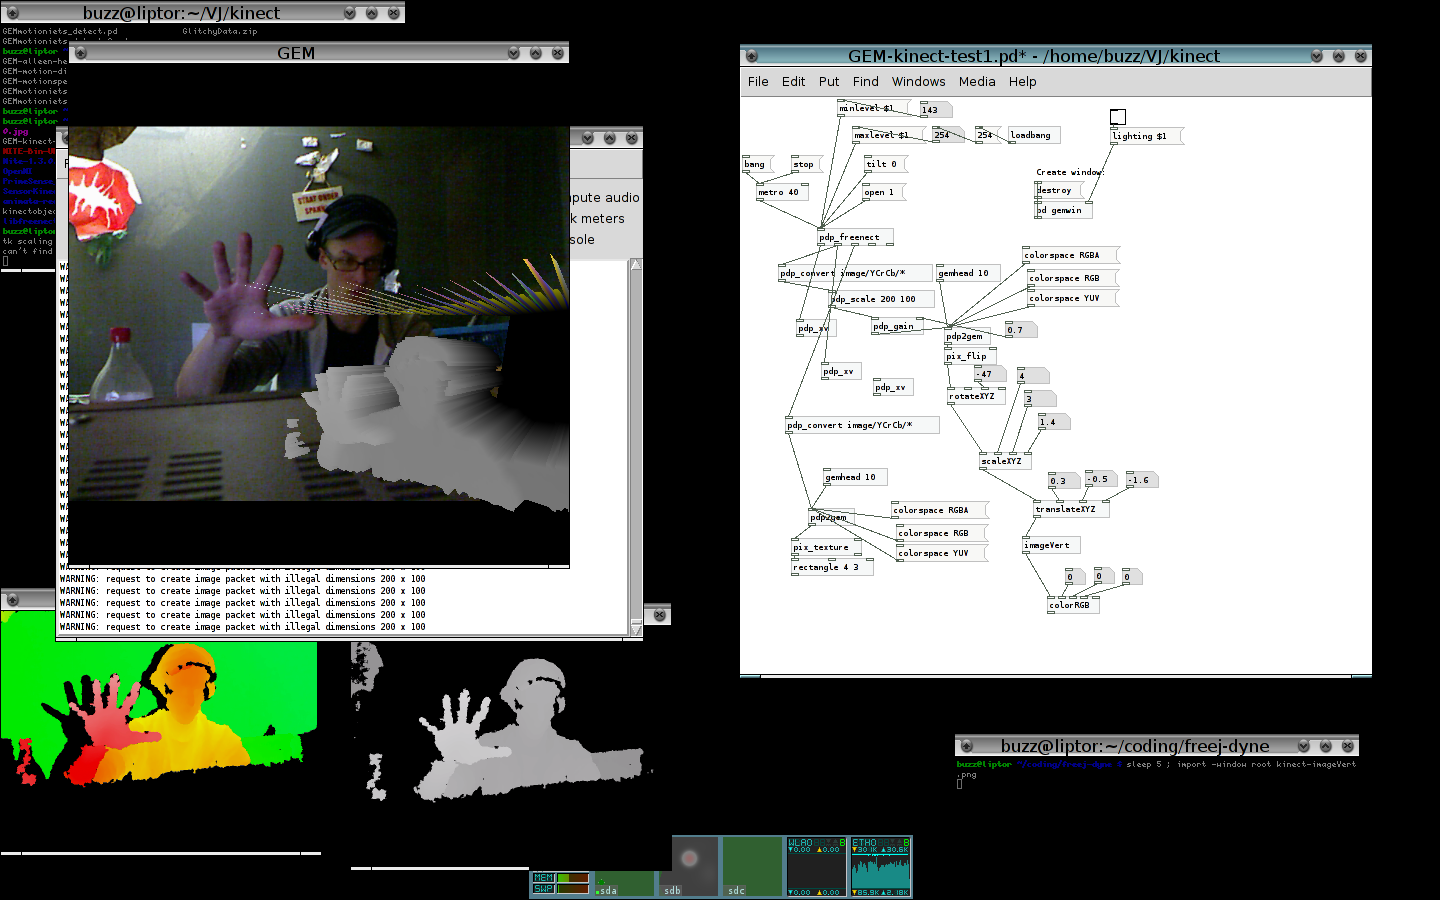The width and height of the screenshot is (1440, 900).
Task: Select the number box showing -1.6
Action: click(1143, 480)
